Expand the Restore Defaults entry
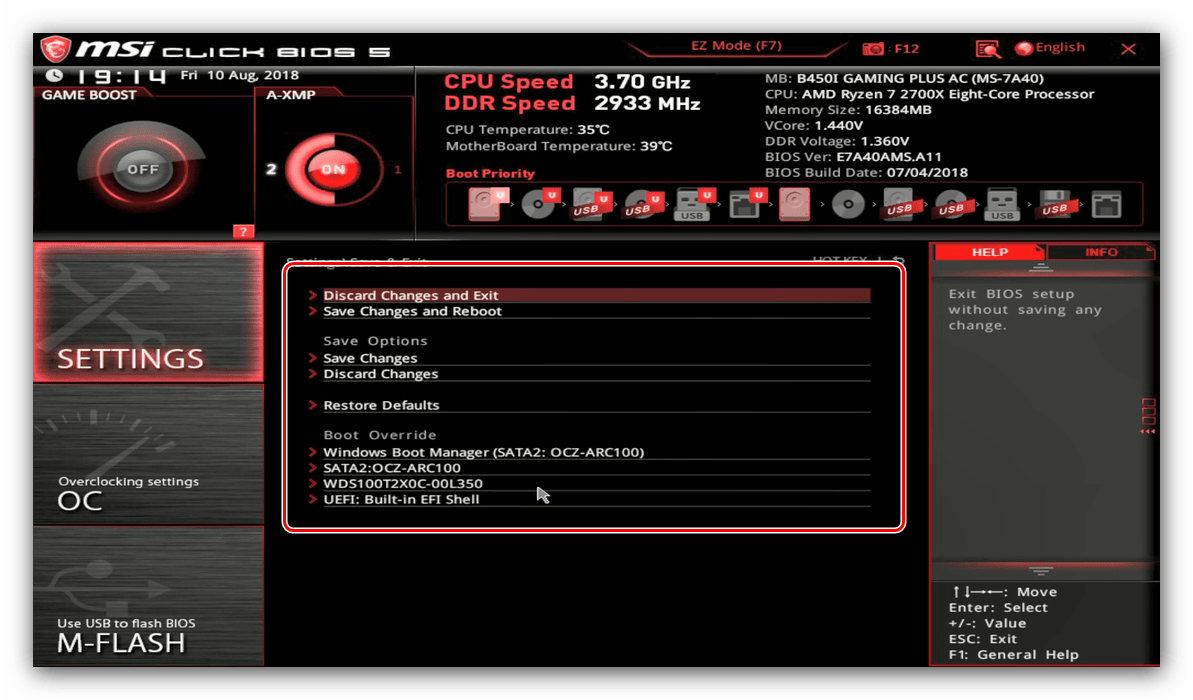Image resolution: width=1193 pixels, height=700 pixels. (x=381, y=405)
